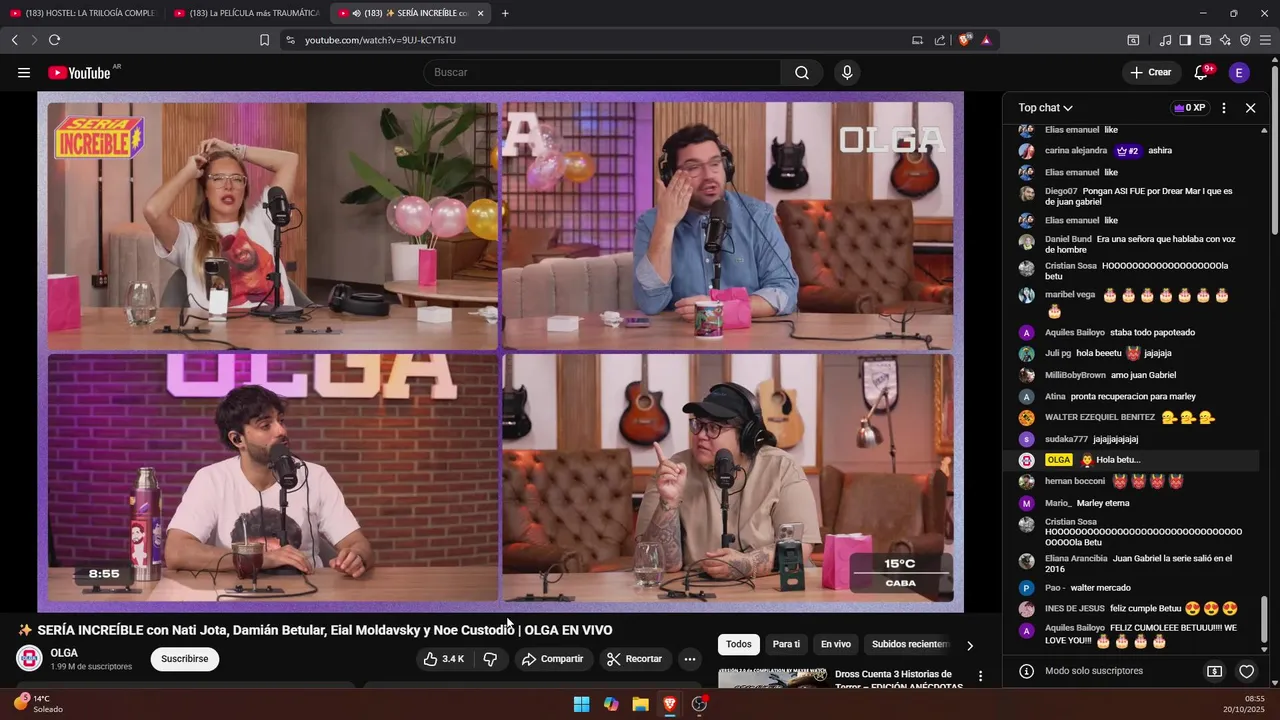Open OLGA channel avatar
Image resolution: width=1280 pixels, height=720 pixels.
pos(29,659)
